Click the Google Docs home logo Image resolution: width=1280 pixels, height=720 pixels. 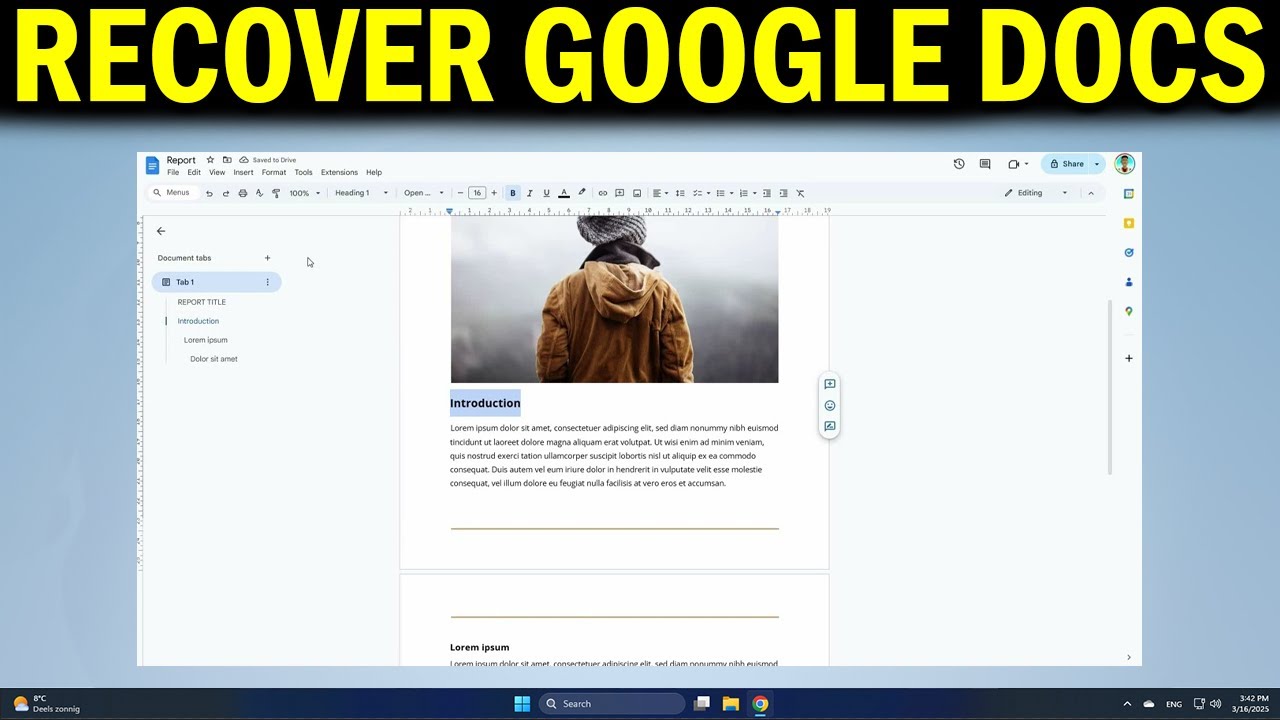point(152,165)
